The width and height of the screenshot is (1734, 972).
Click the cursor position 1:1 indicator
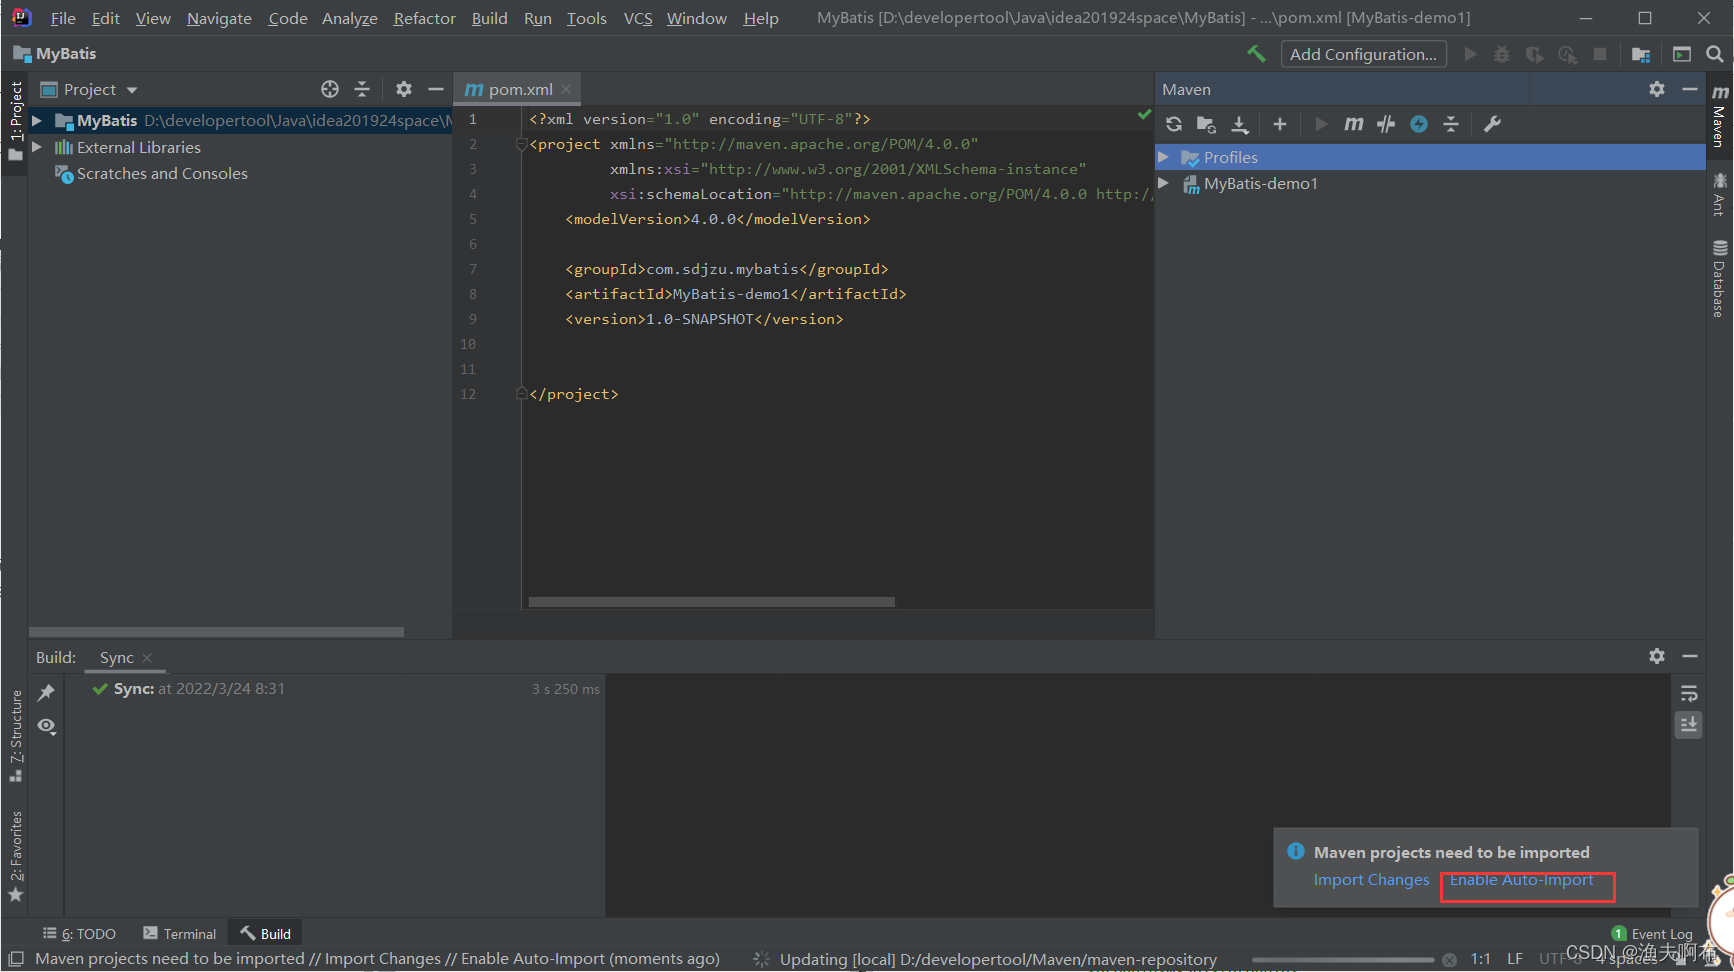[x=1480, y=959]
